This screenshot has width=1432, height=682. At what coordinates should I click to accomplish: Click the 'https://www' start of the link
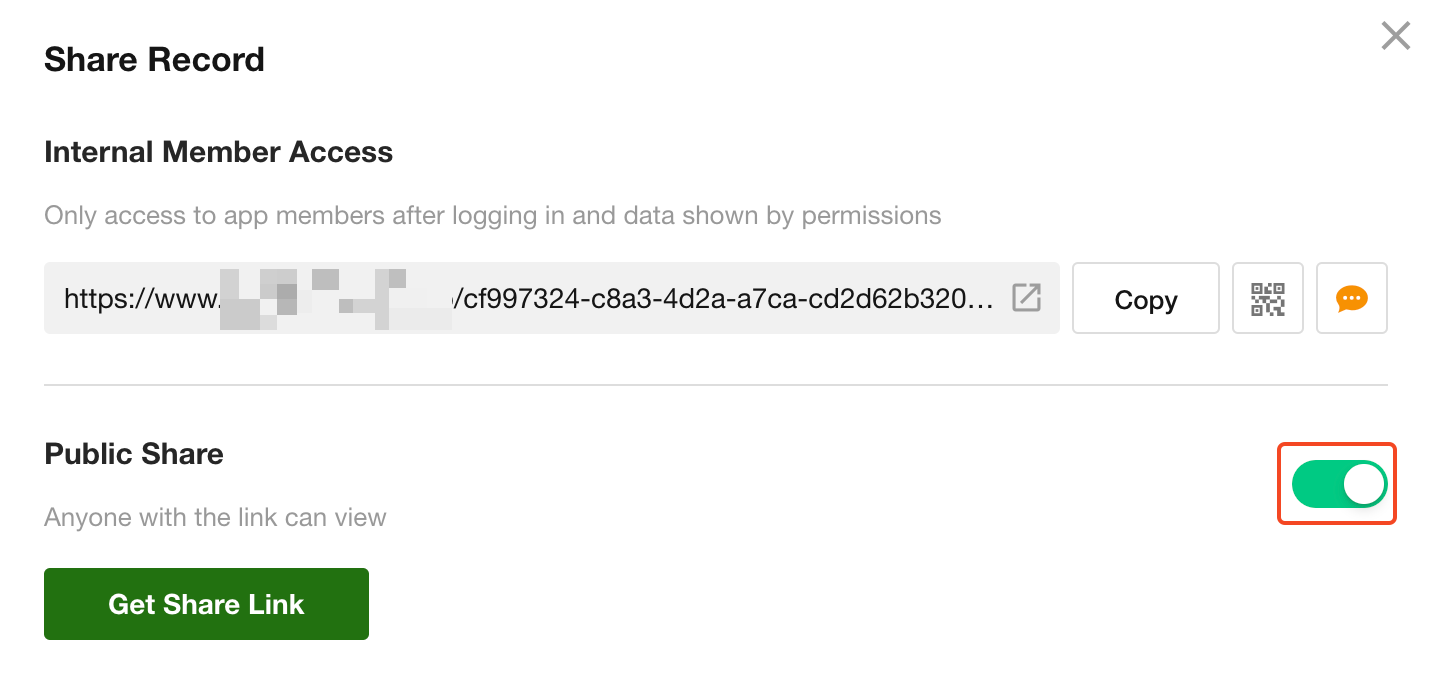tap(140, 299)
